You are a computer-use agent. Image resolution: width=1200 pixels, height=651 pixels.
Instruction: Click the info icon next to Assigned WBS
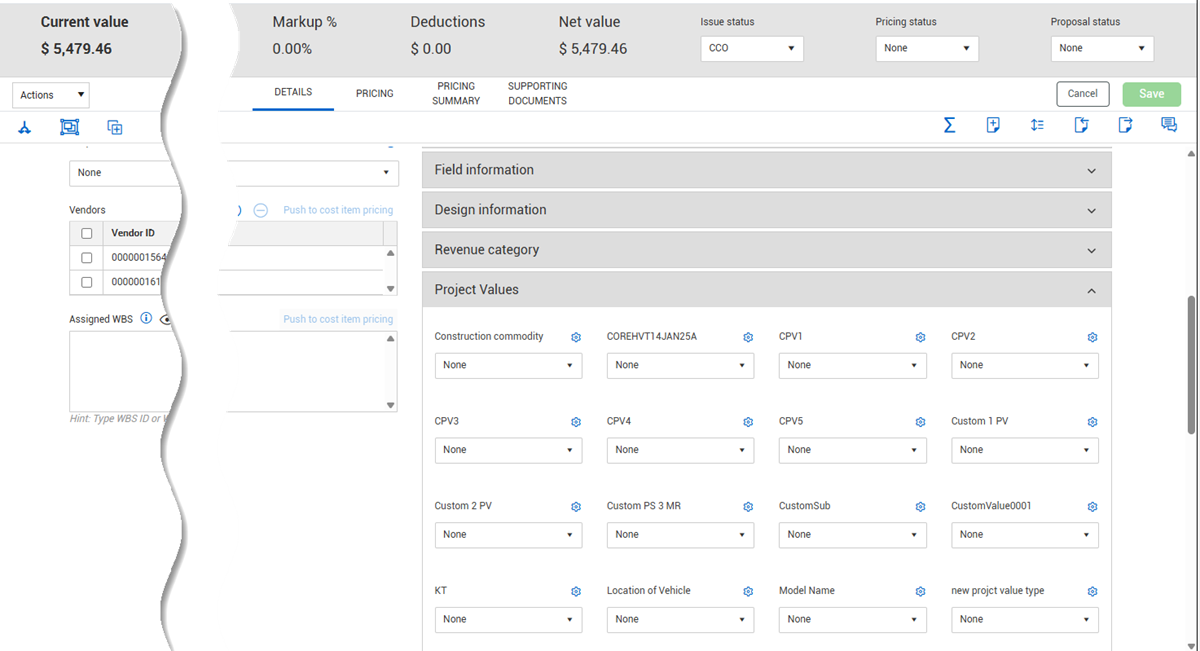click(146, 319)
